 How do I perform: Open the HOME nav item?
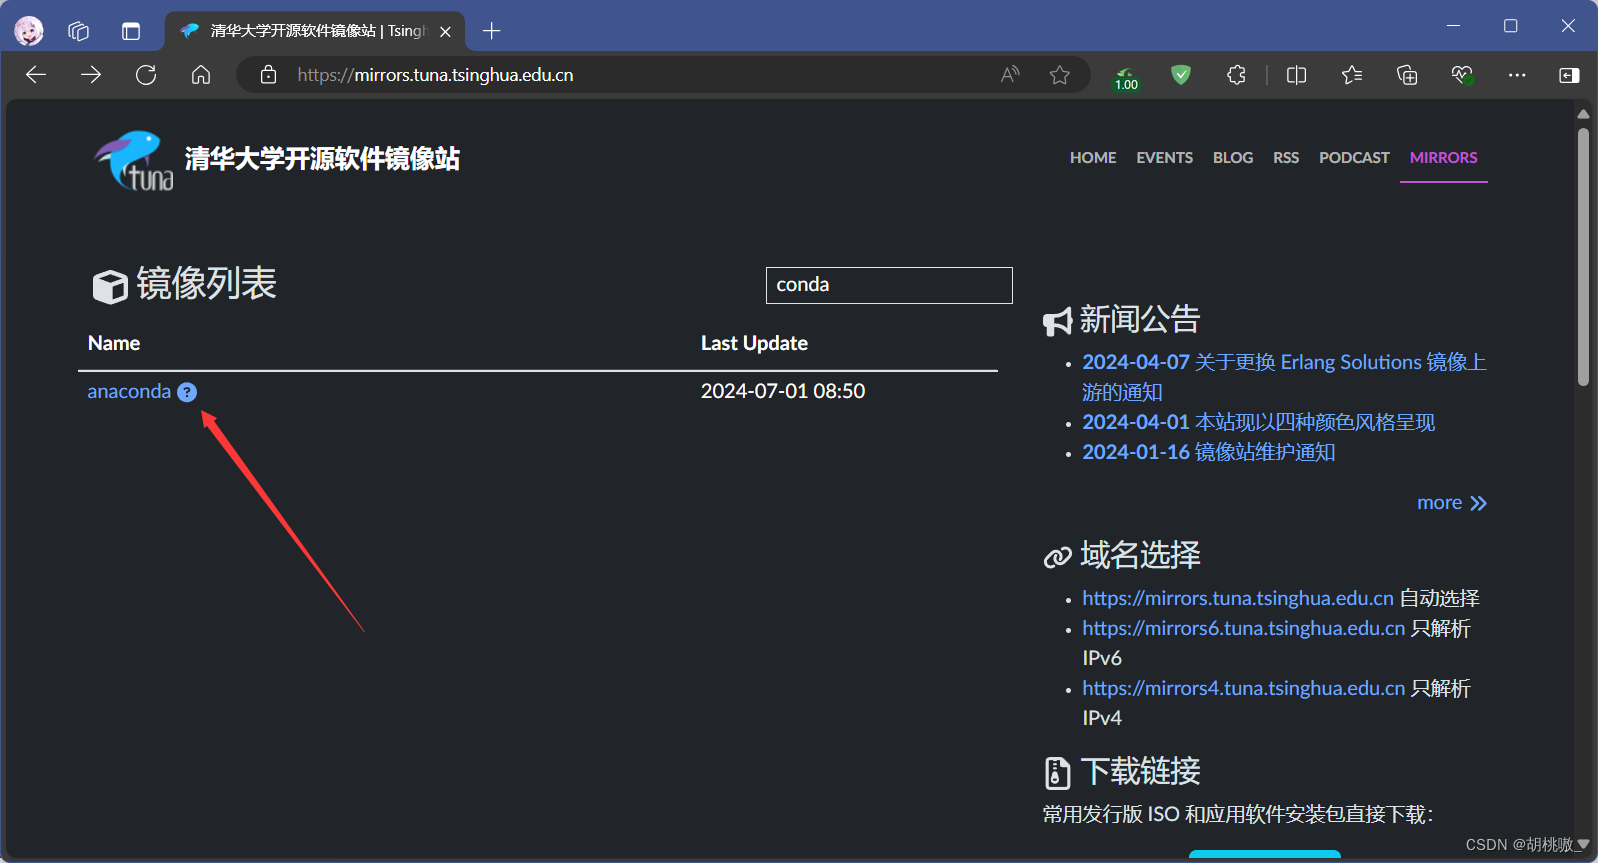click(1093, 158)
